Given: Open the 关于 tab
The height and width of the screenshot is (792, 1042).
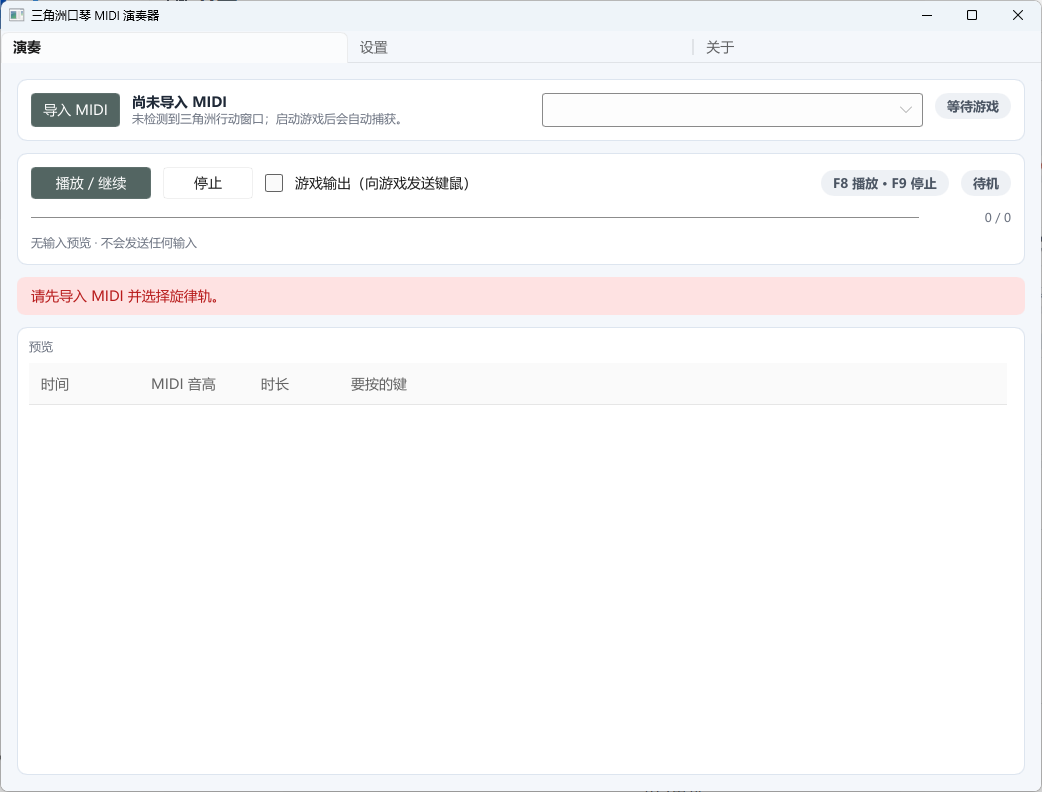Looking at the screenshot, I should (x=867, y=47).
